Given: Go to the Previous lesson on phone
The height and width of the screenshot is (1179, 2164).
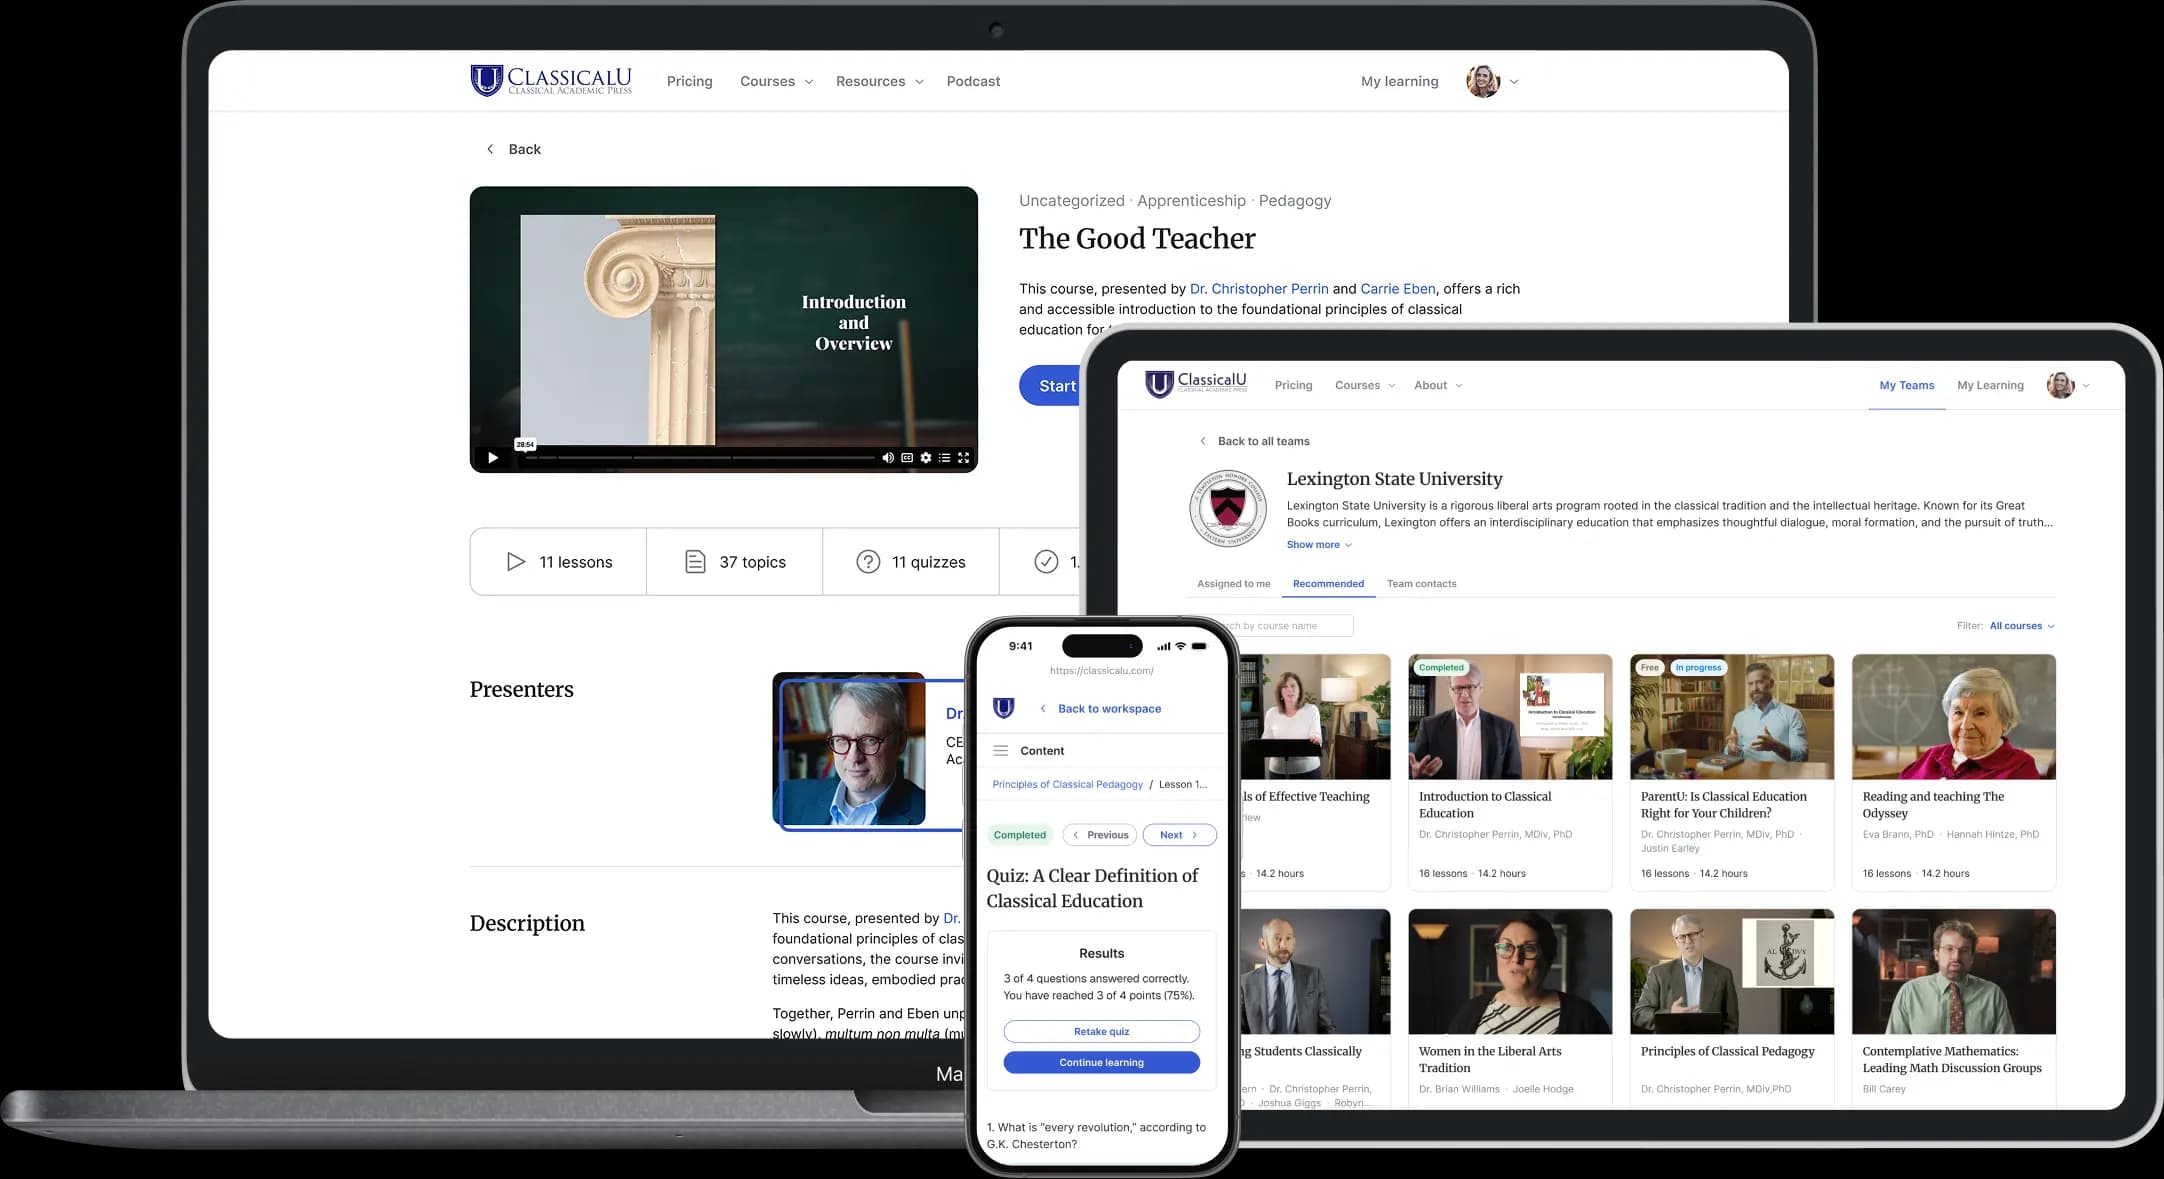Looking at the screenshot, I should click(1100, 835).
